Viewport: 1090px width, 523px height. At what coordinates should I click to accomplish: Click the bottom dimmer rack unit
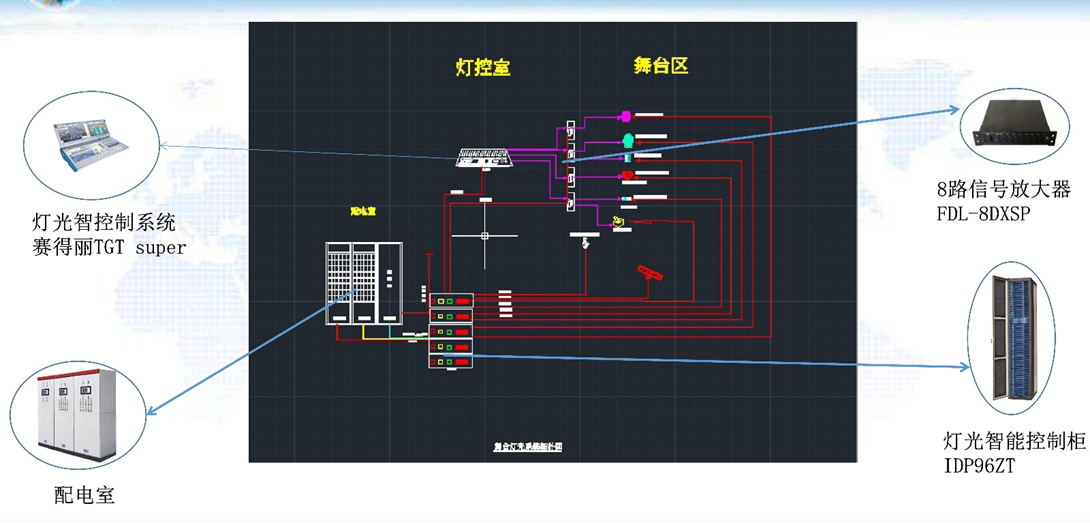(450, 359)
